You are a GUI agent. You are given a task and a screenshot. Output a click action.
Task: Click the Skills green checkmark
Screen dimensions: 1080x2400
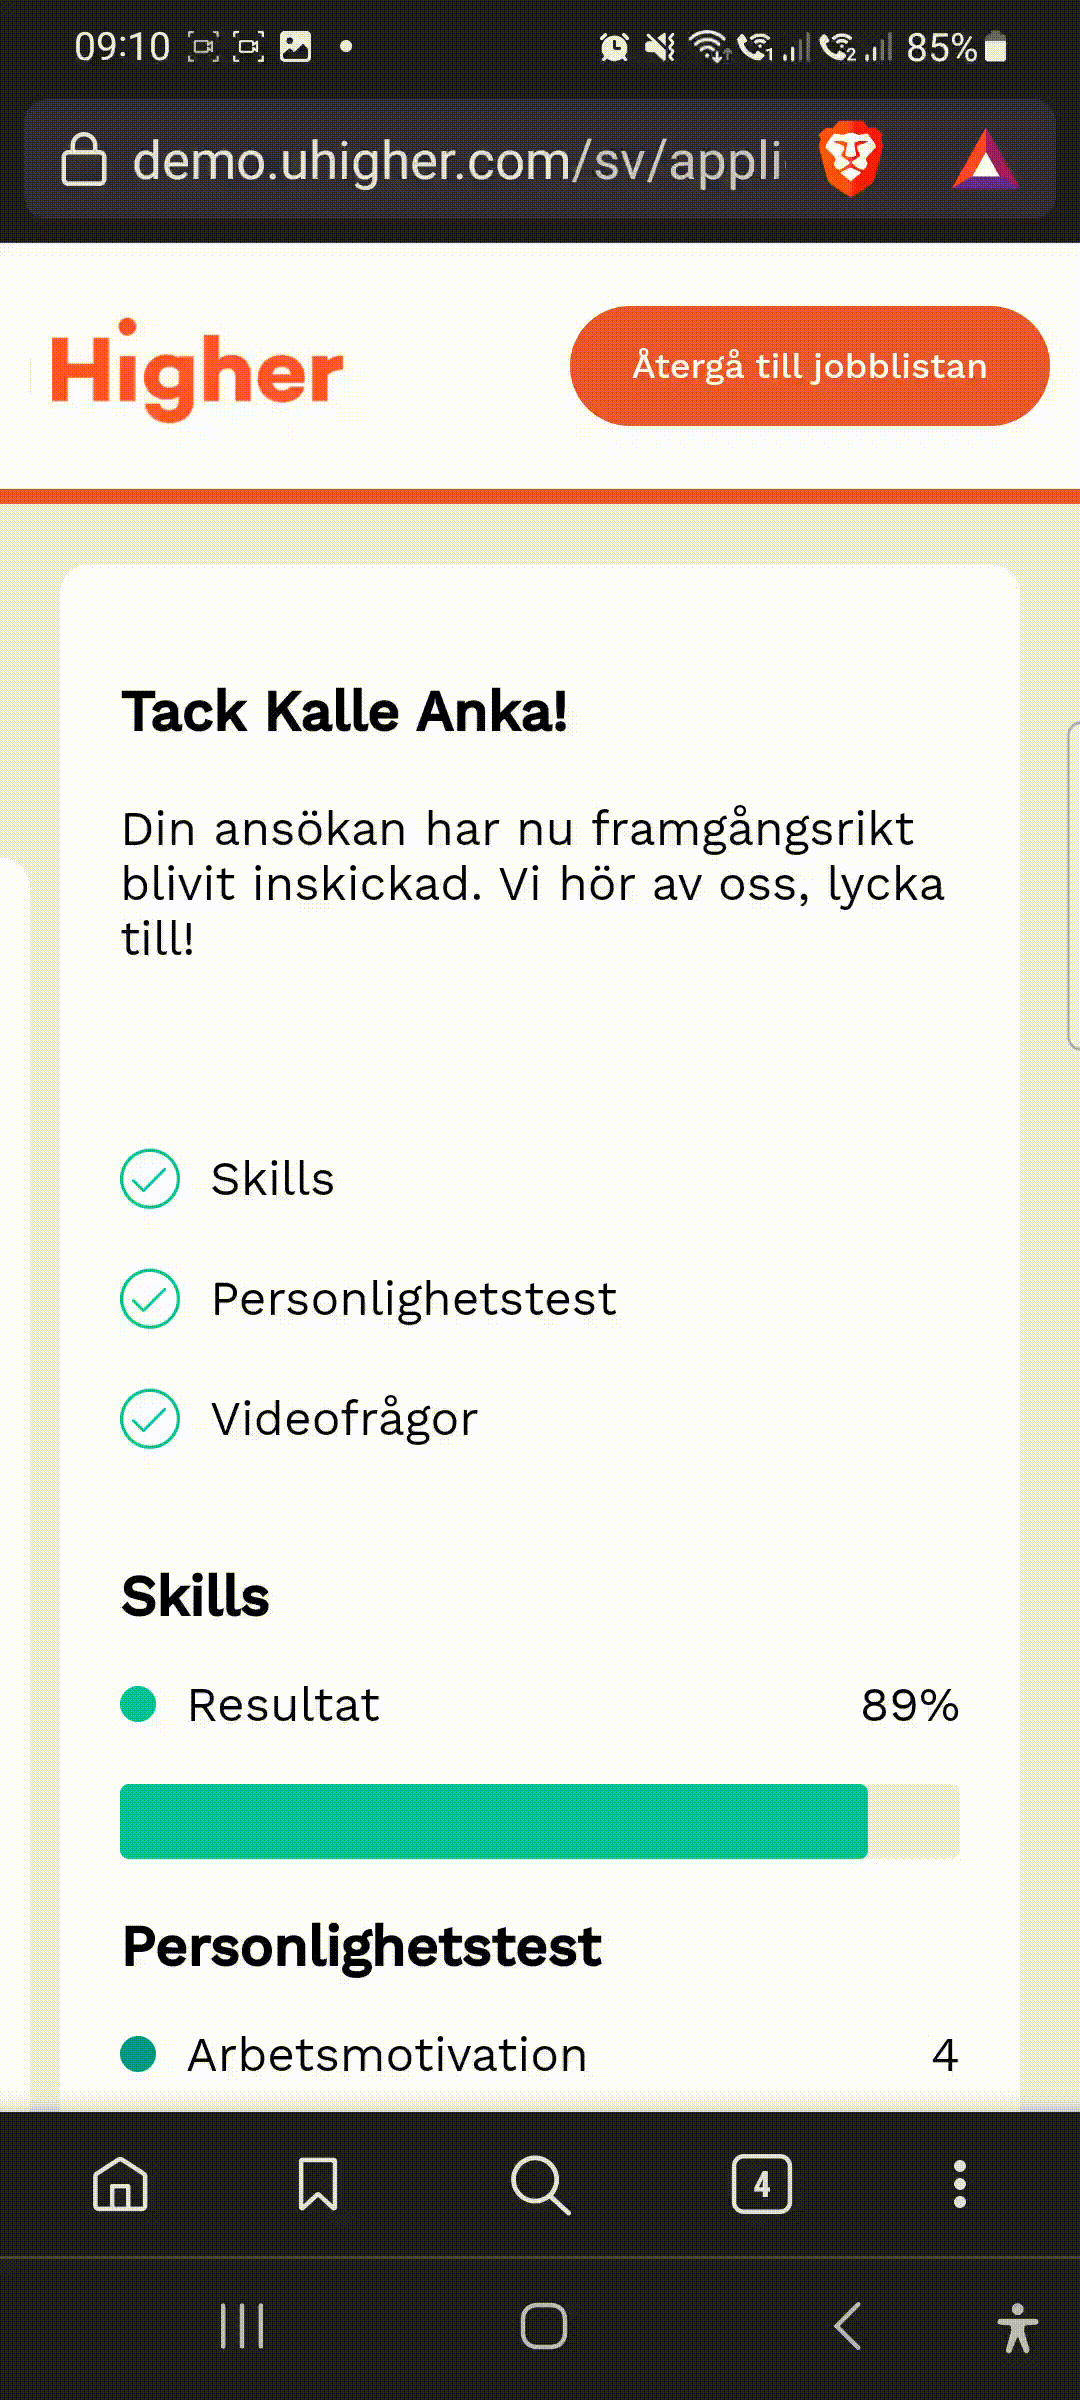click(150, 1179)
